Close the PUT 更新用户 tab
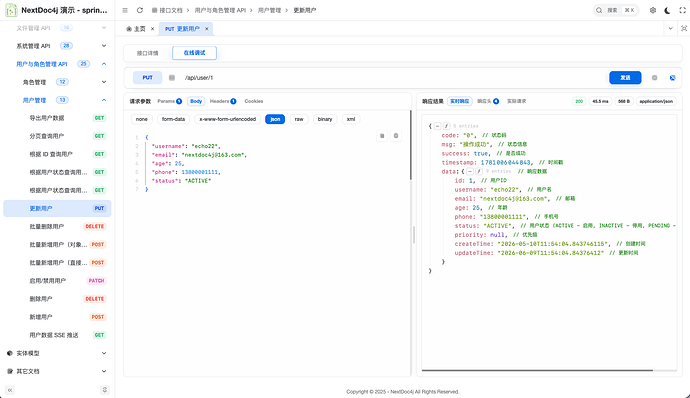This screenshot has width=690, height=398. (206, 29)
